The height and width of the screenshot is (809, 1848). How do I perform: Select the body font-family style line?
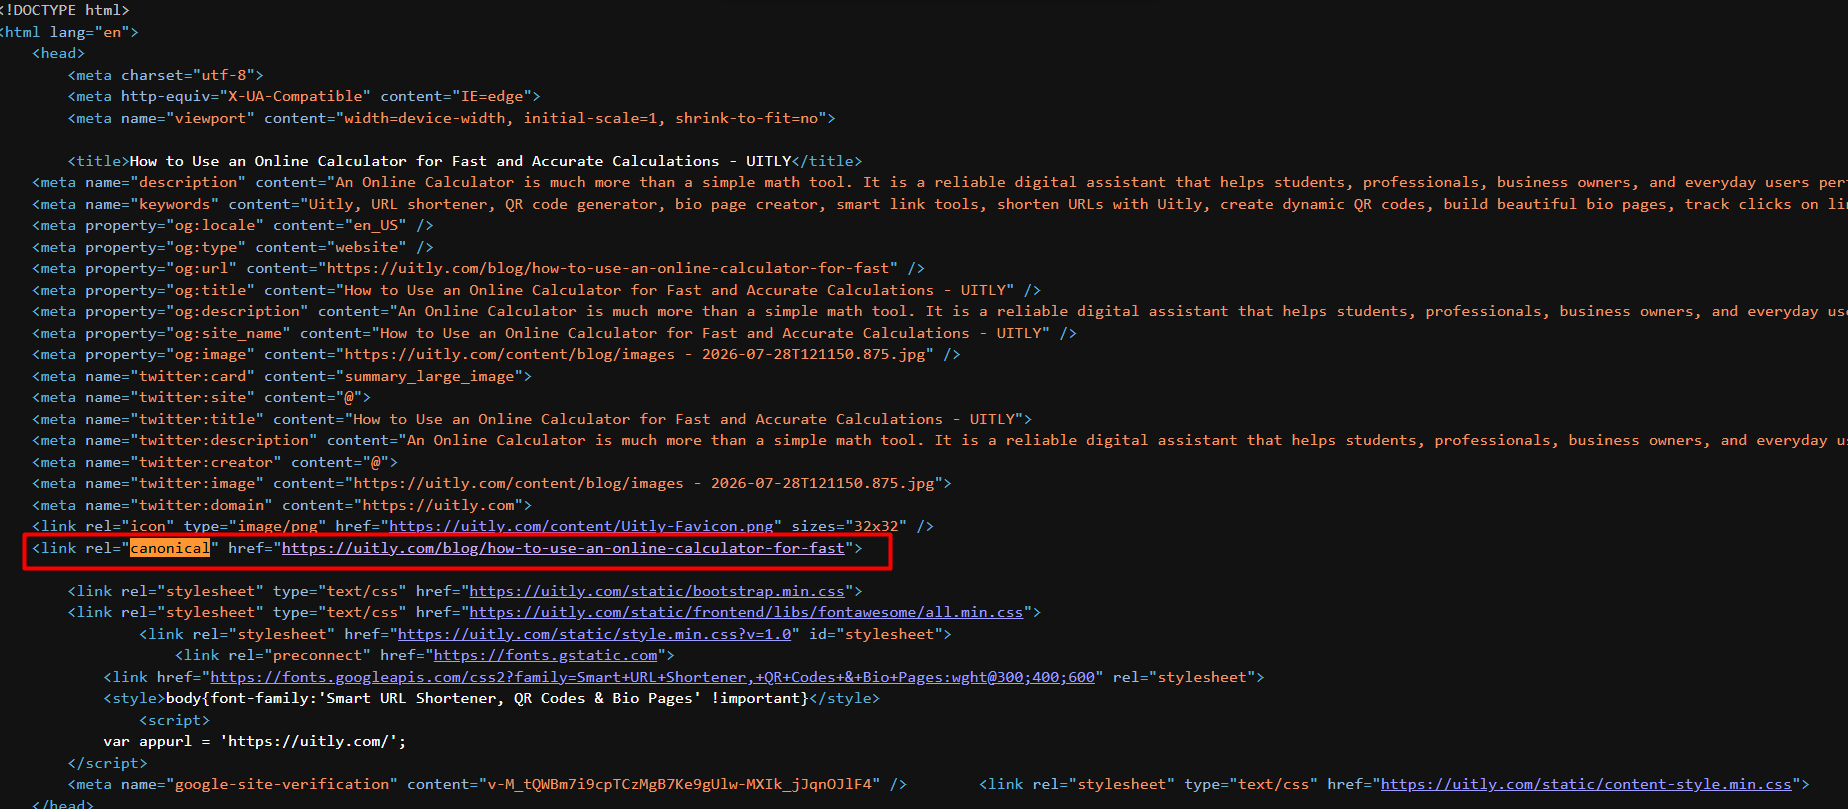492,698
